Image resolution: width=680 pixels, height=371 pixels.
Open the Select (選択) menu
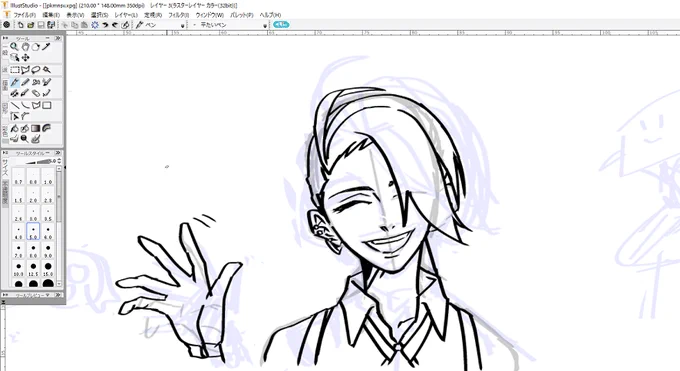(99, 15)
